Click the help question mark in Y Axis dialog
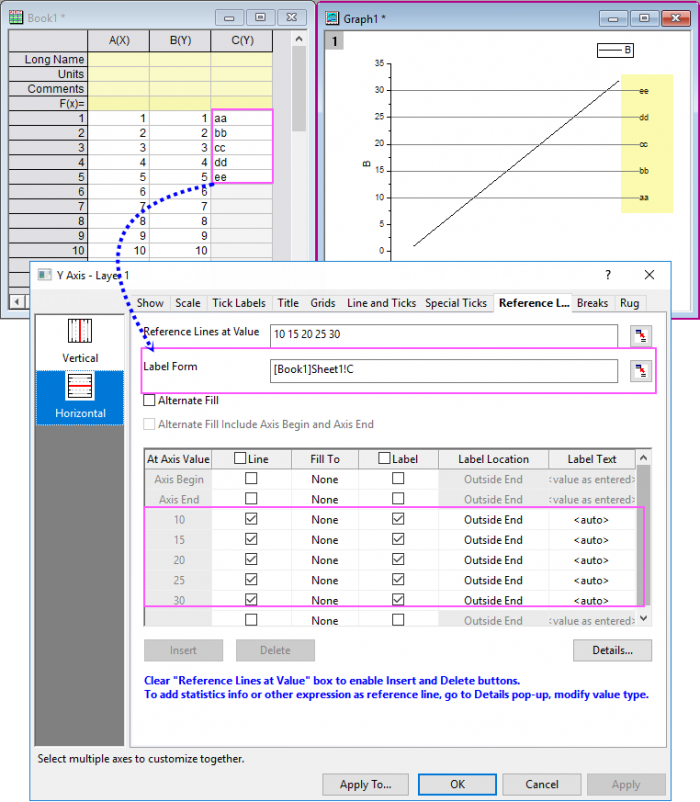The height and width of the screenshot is (802, 700). (607, 275)
